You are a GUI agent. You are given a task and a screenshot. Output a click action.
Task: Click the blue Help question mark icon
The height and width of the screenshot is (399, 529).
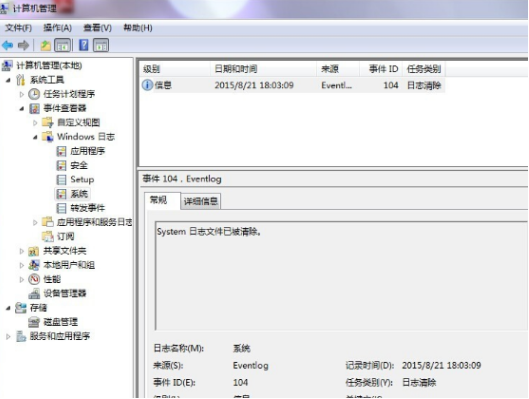pos(83,45)
